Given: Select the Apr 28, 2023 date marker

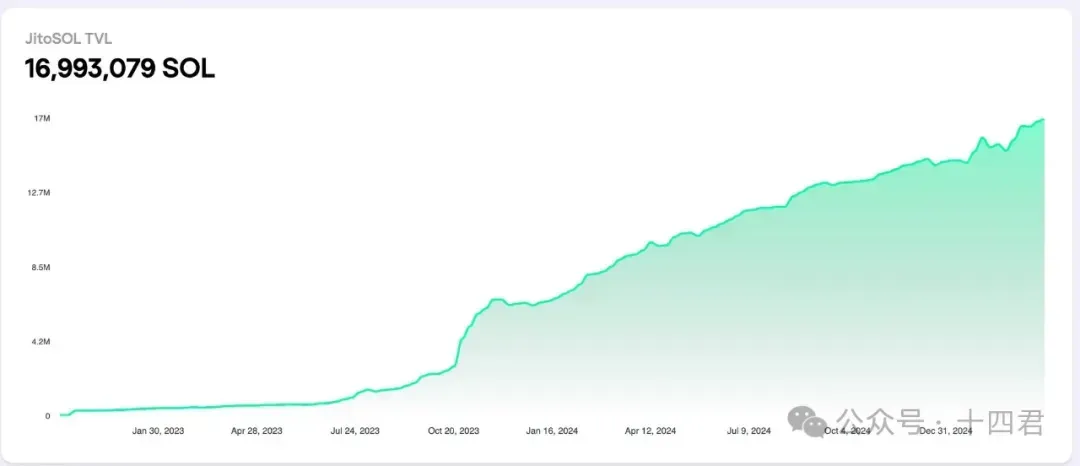Looking at the screenshot, I should (x=257, y=432).
